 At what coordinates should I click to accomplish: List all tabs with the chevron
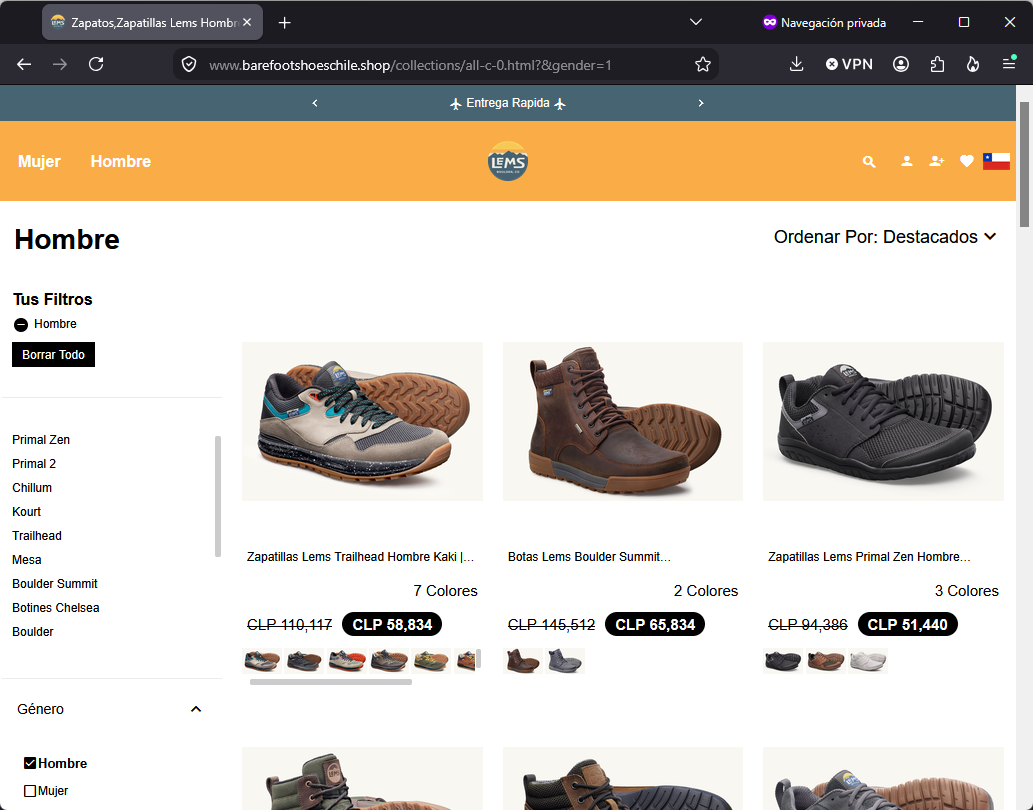[696, 22]
